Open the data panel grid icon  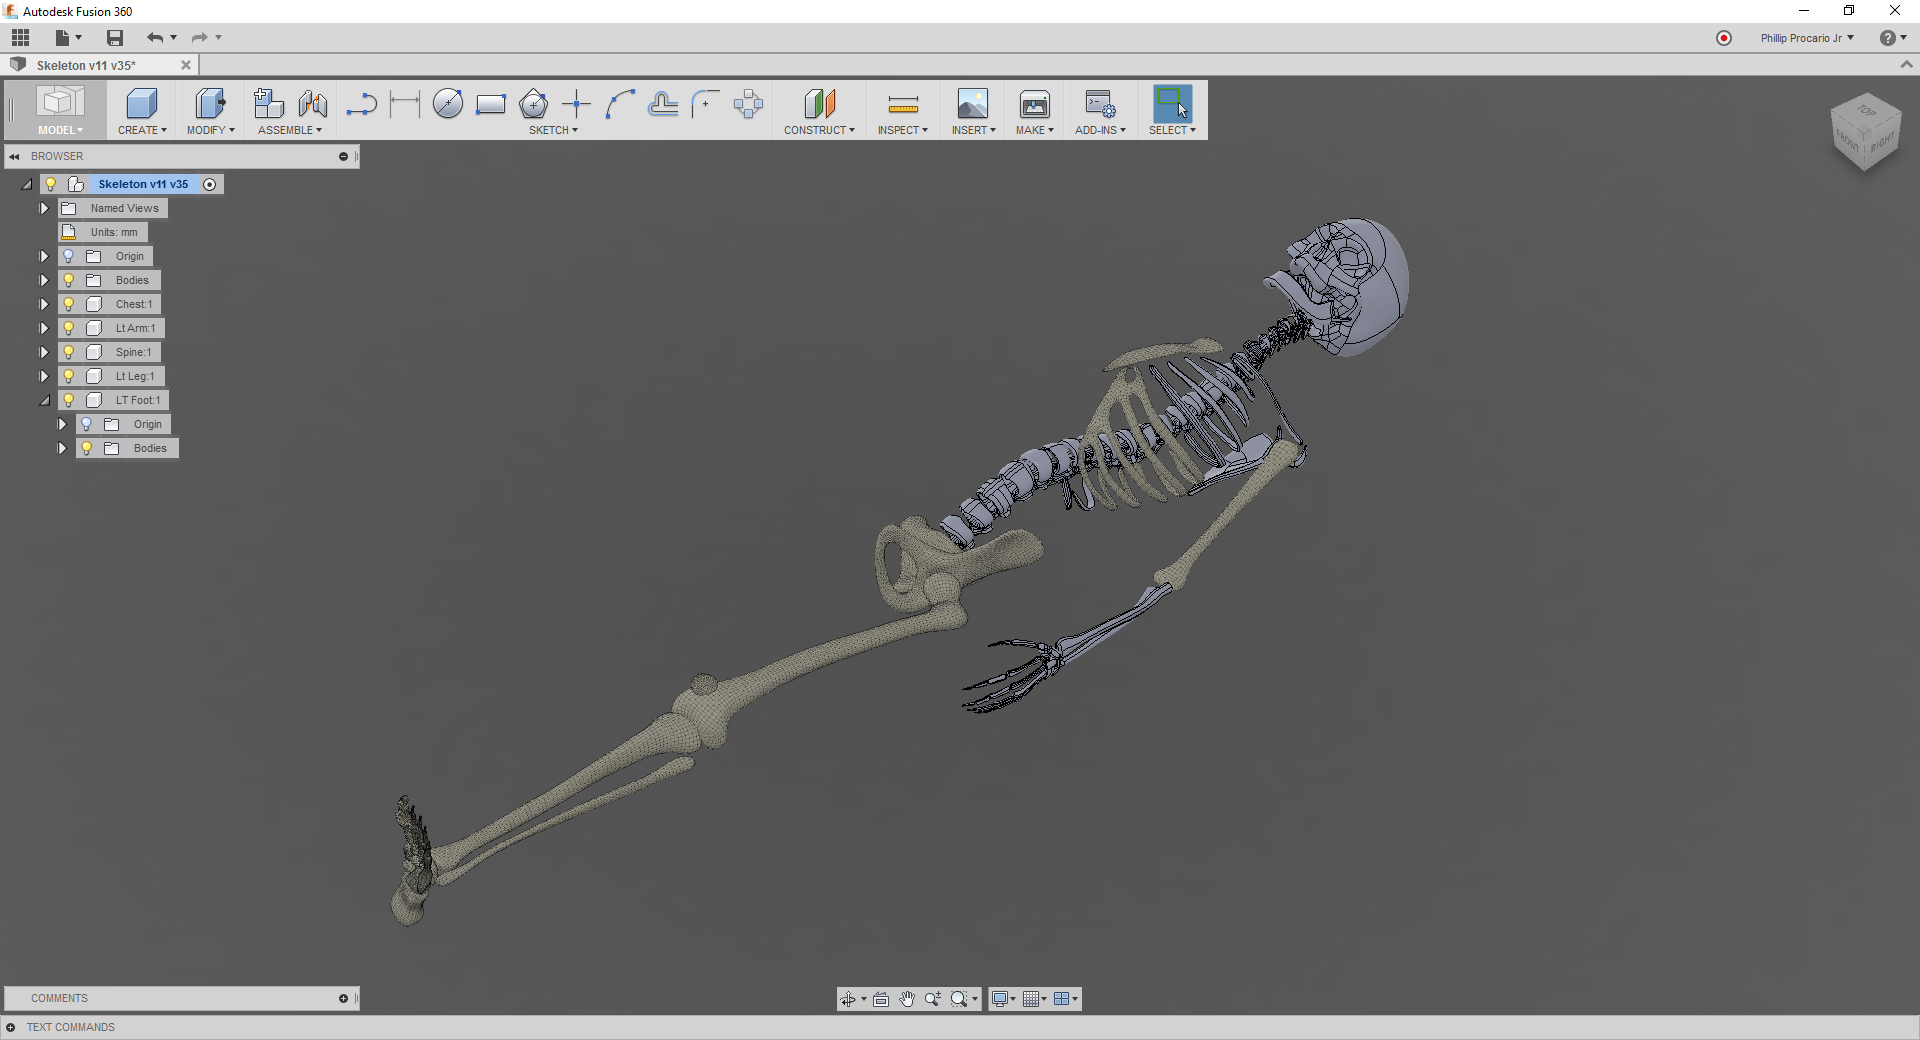click(x=20, y=38)
